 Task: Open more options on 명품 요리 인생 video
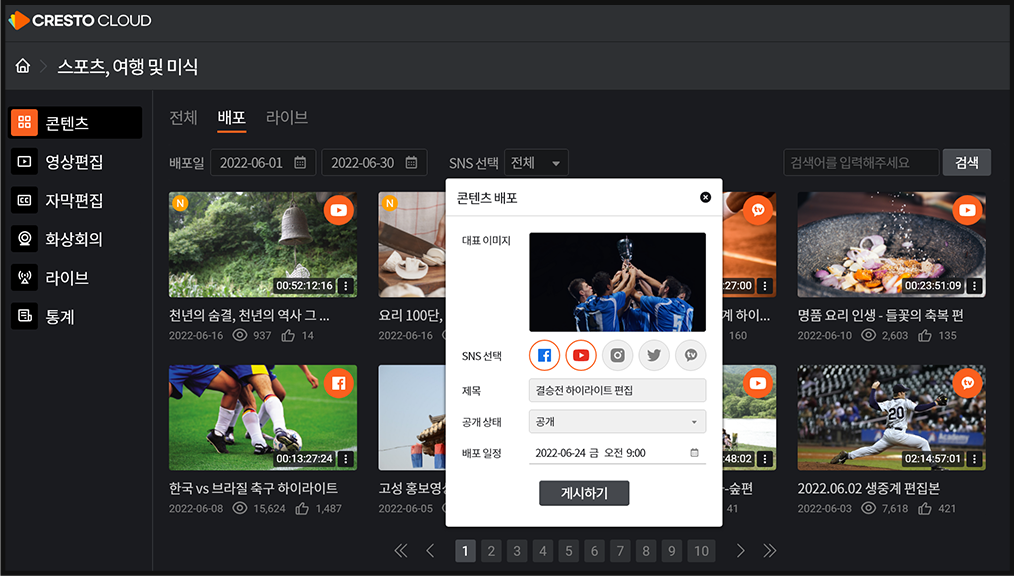coord(975,286)
